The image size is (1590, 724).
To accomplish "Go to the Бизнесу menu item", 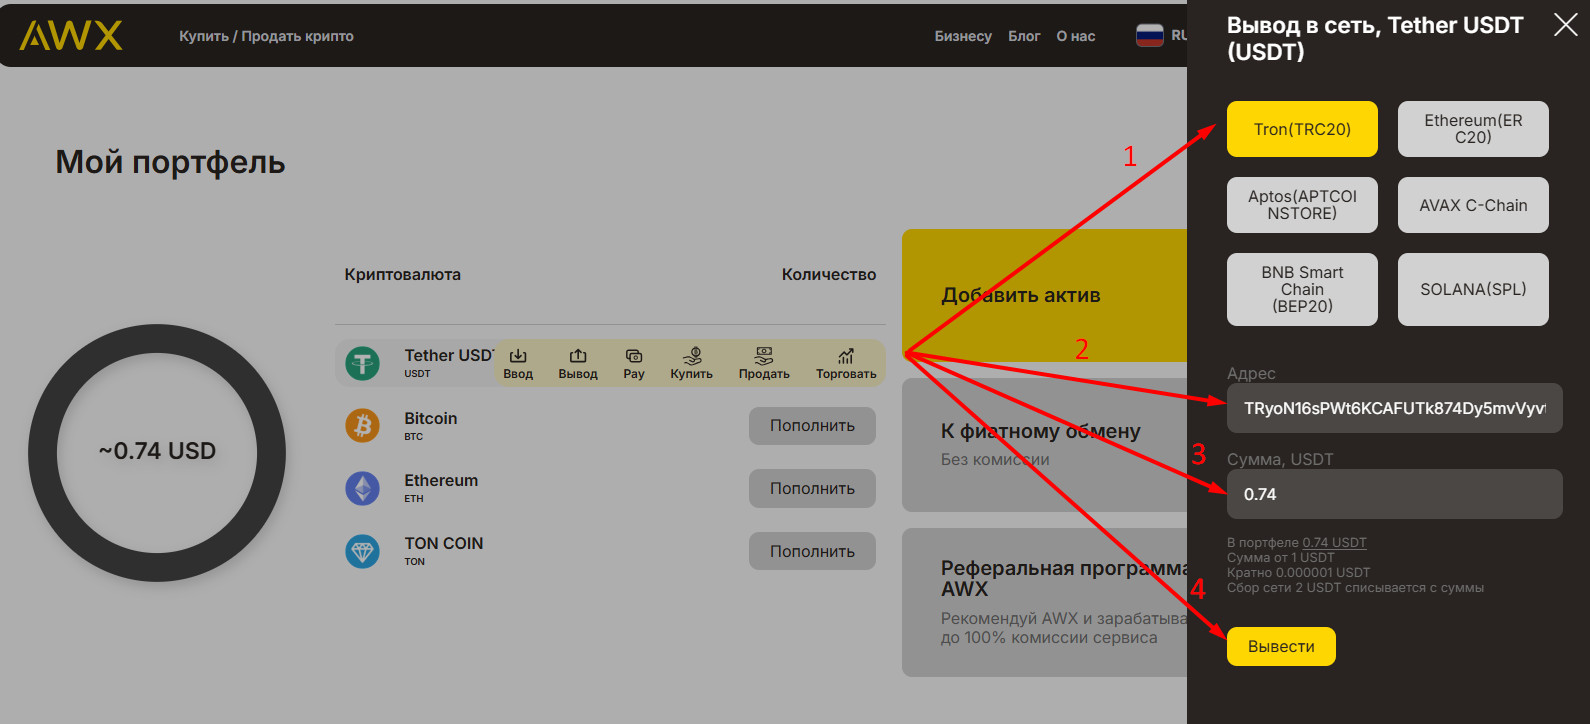I will point(963,36).
